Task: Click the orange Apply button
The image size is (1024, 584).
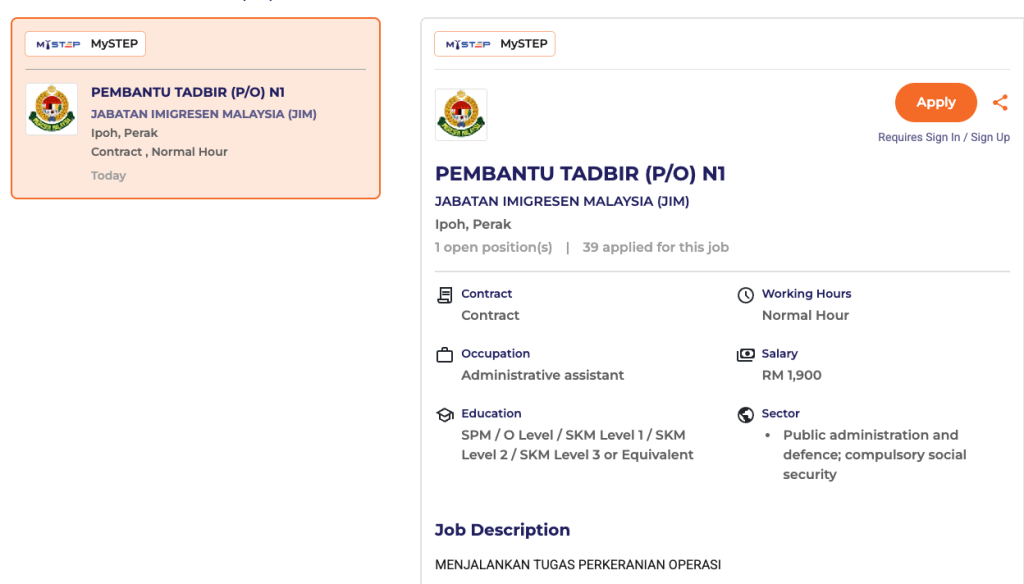Action: pos(935,102)
